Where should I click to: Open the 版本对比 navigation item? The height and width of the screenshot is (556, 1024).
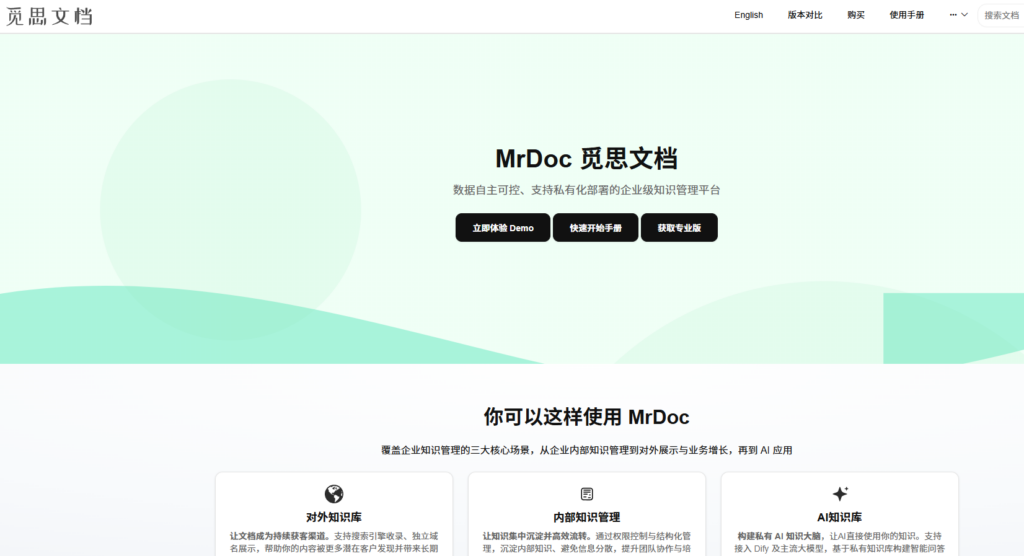tap(805, 15)
